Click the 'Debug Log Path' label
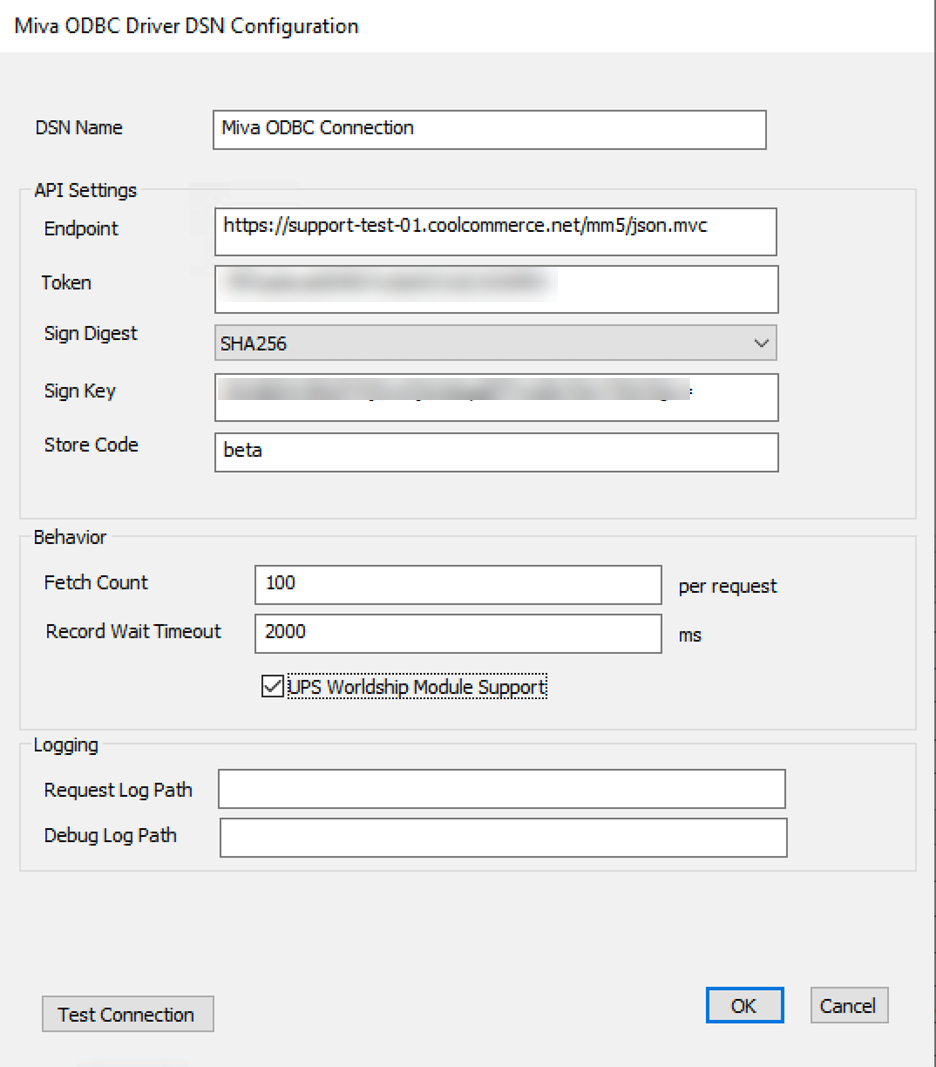Screen dimensions: 936x1067 click(110, 836)
